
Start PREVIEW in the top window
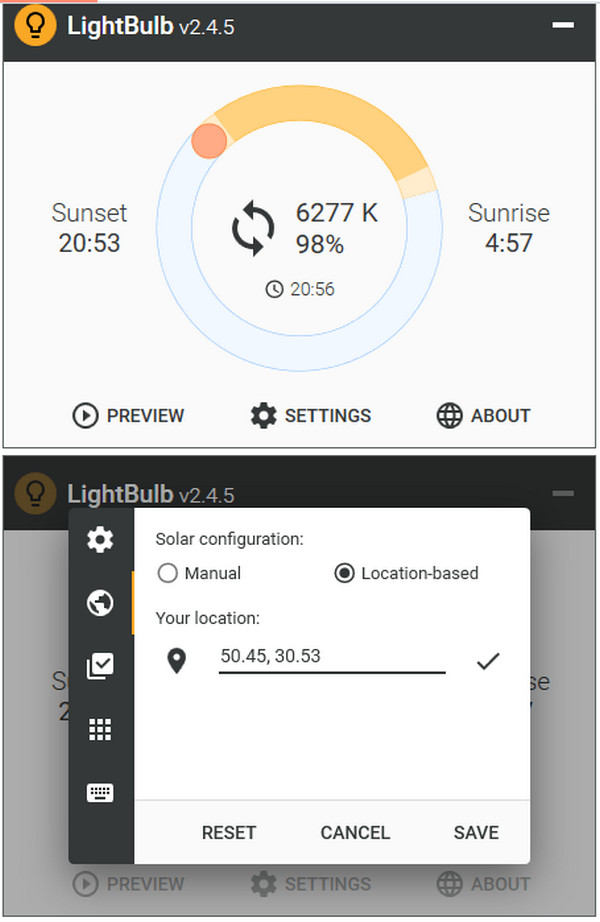[x=128, y=415]
